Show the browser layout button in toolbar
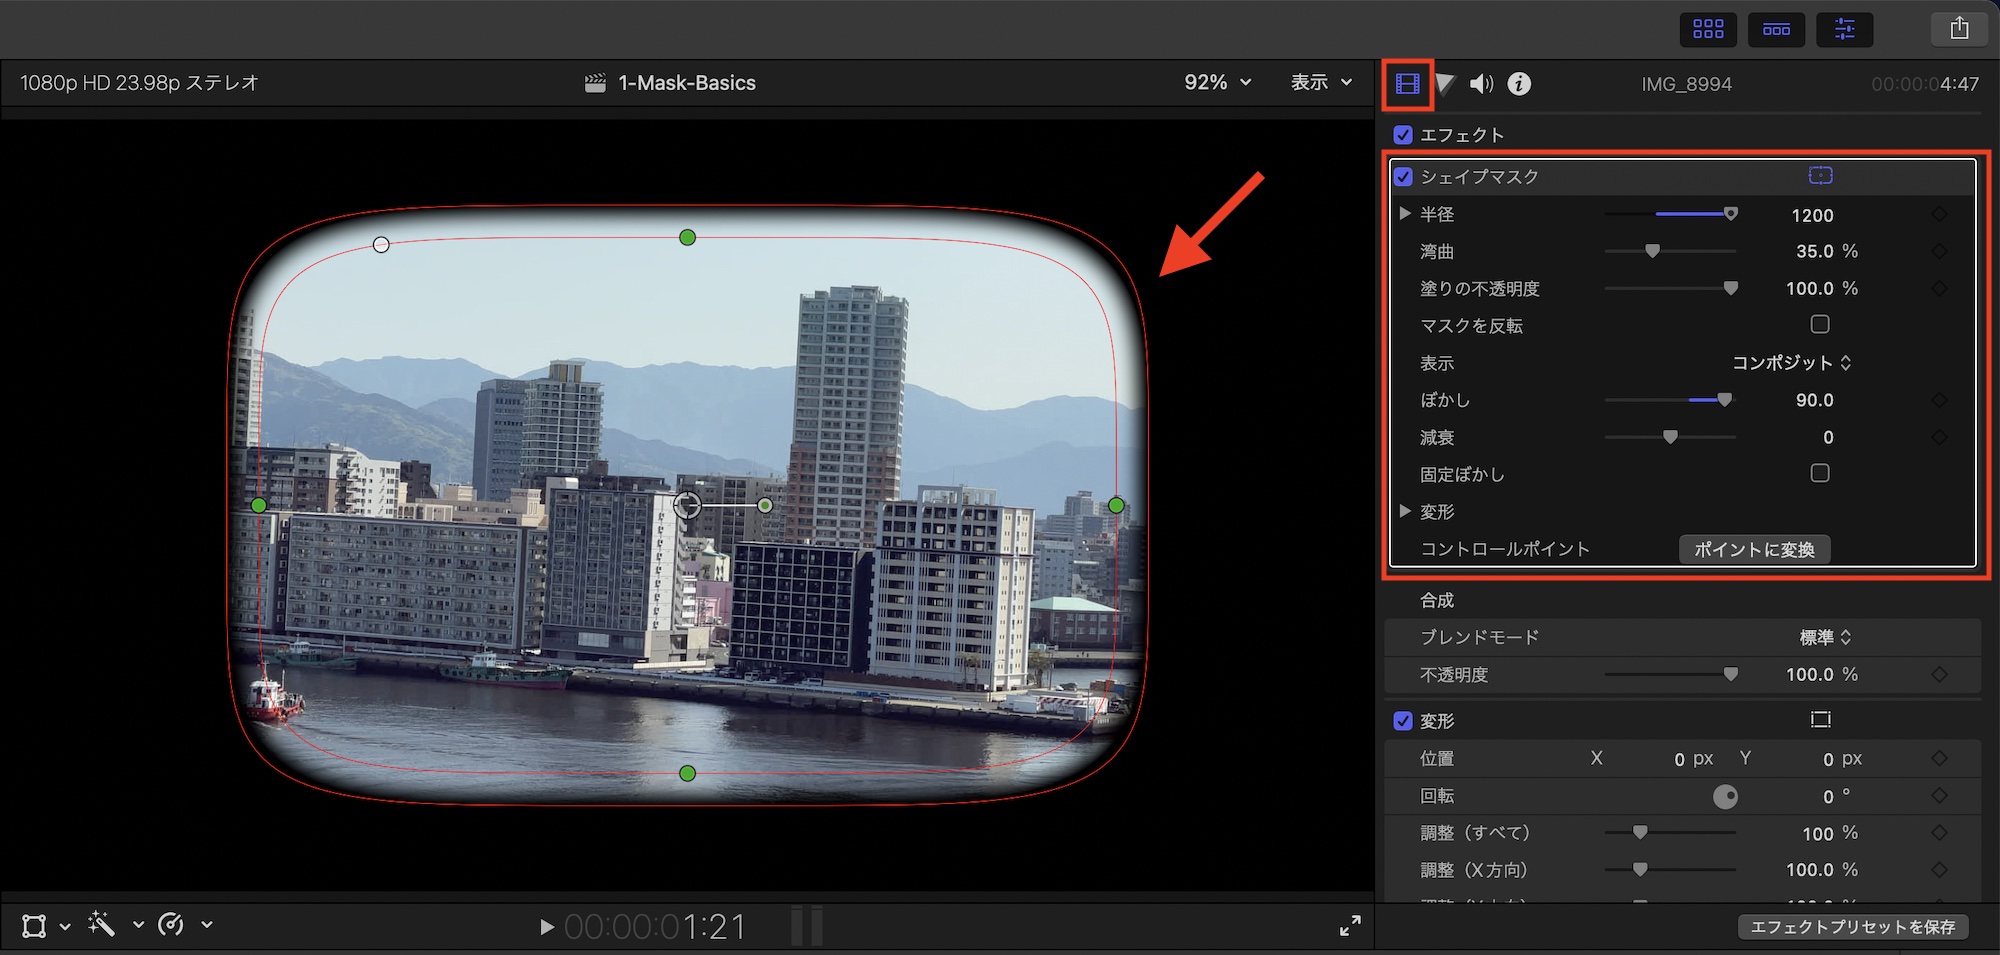 point(1708,29)
